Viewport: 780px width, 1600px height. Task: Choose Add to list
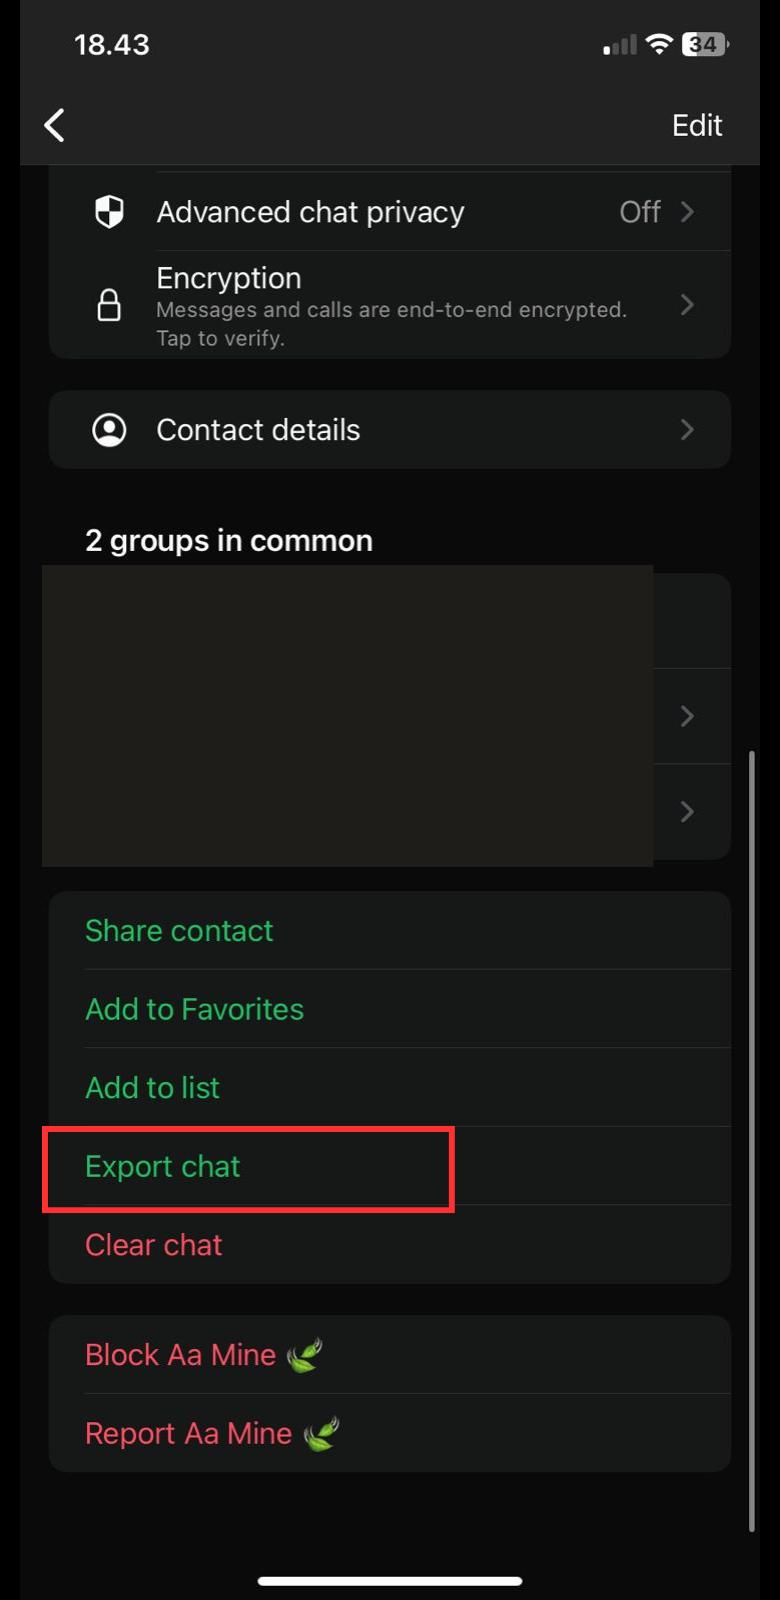[153, 1088]
